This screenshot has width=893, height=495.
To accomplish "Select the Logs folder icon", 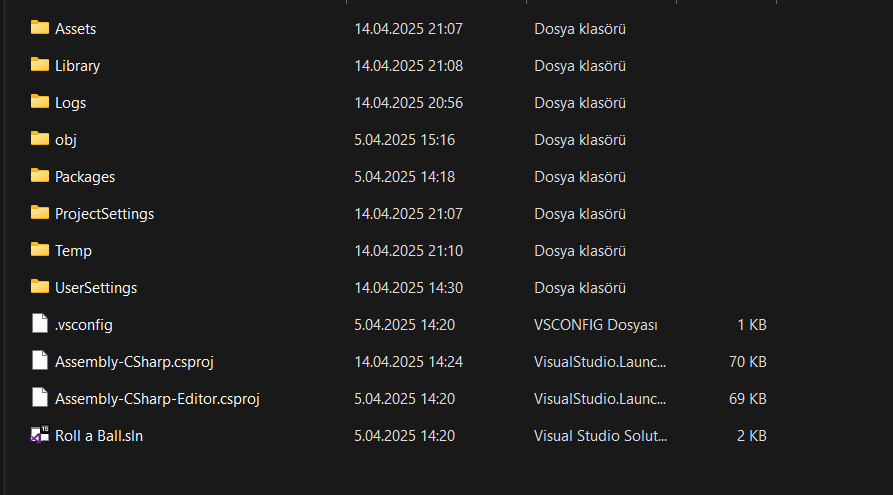I will 40,102.
